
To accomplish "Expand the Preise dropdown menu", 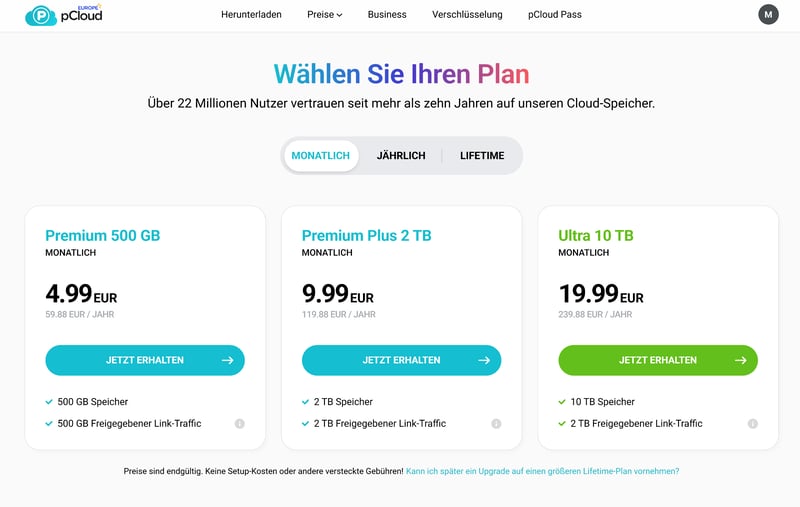I will click(325, 15).
